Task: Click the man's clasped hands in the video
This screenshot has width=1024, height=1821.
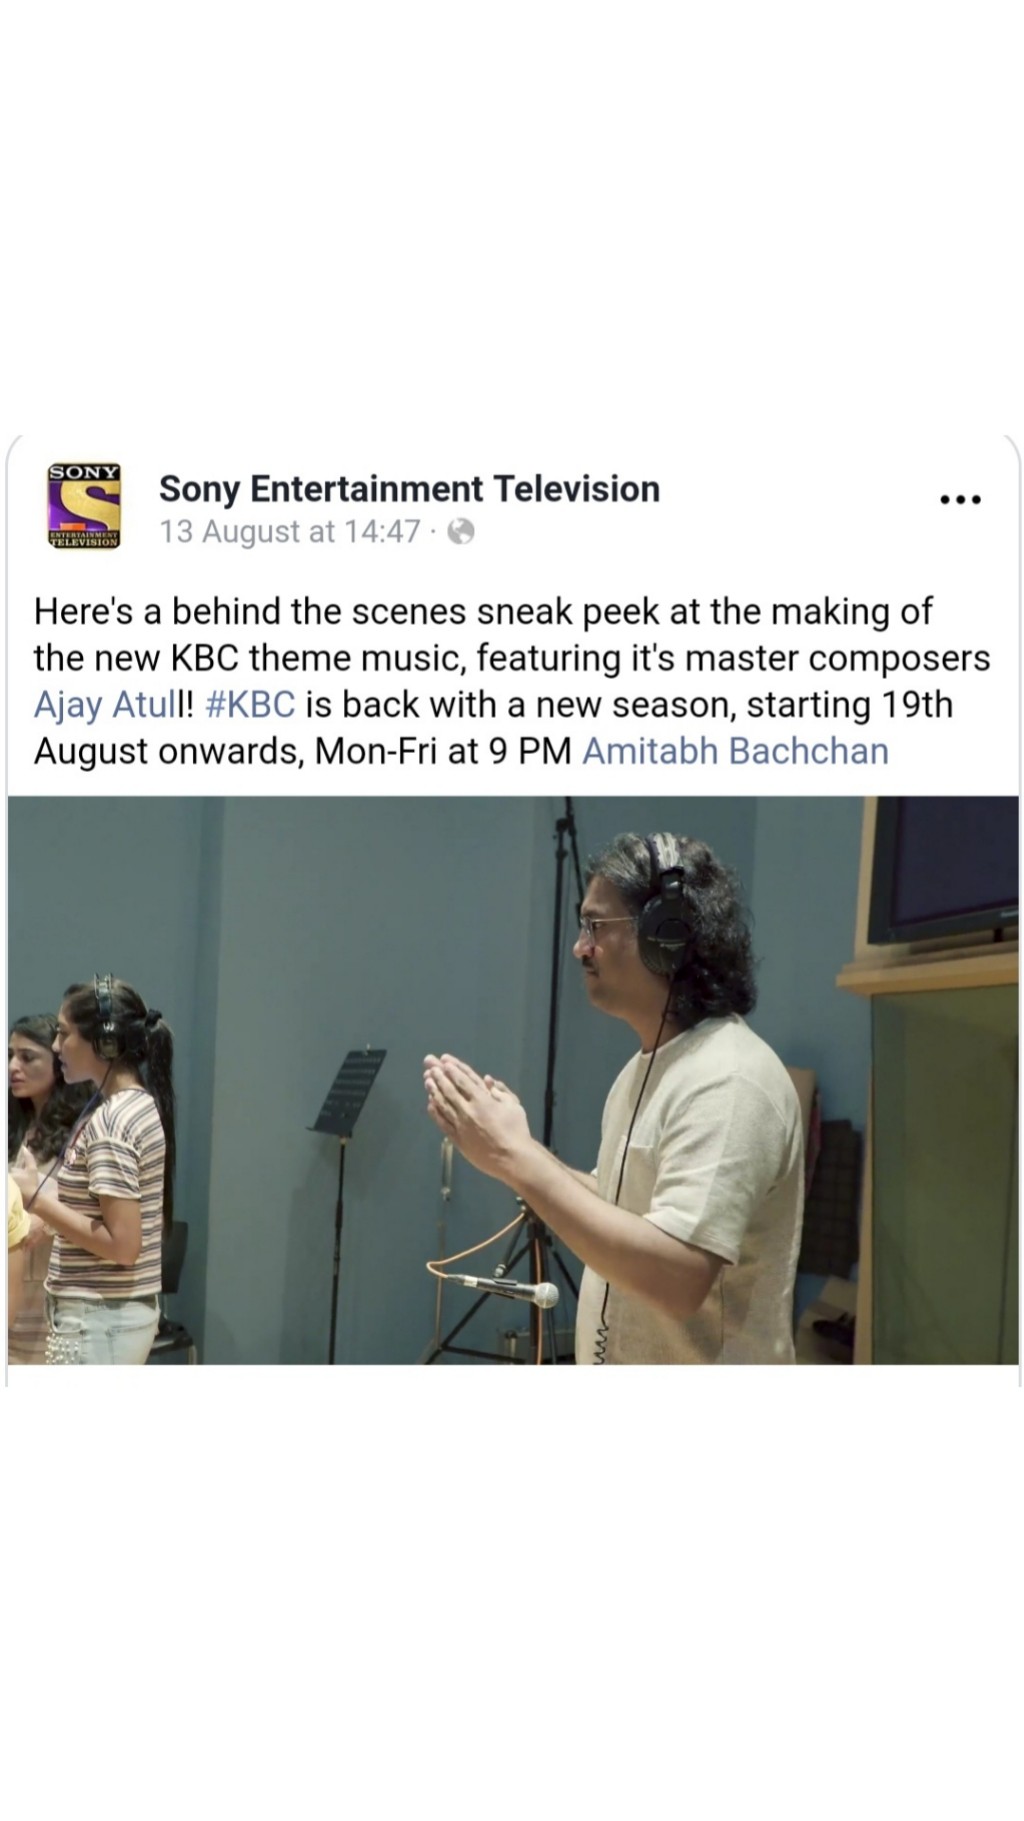Action: click(470, 1108)
